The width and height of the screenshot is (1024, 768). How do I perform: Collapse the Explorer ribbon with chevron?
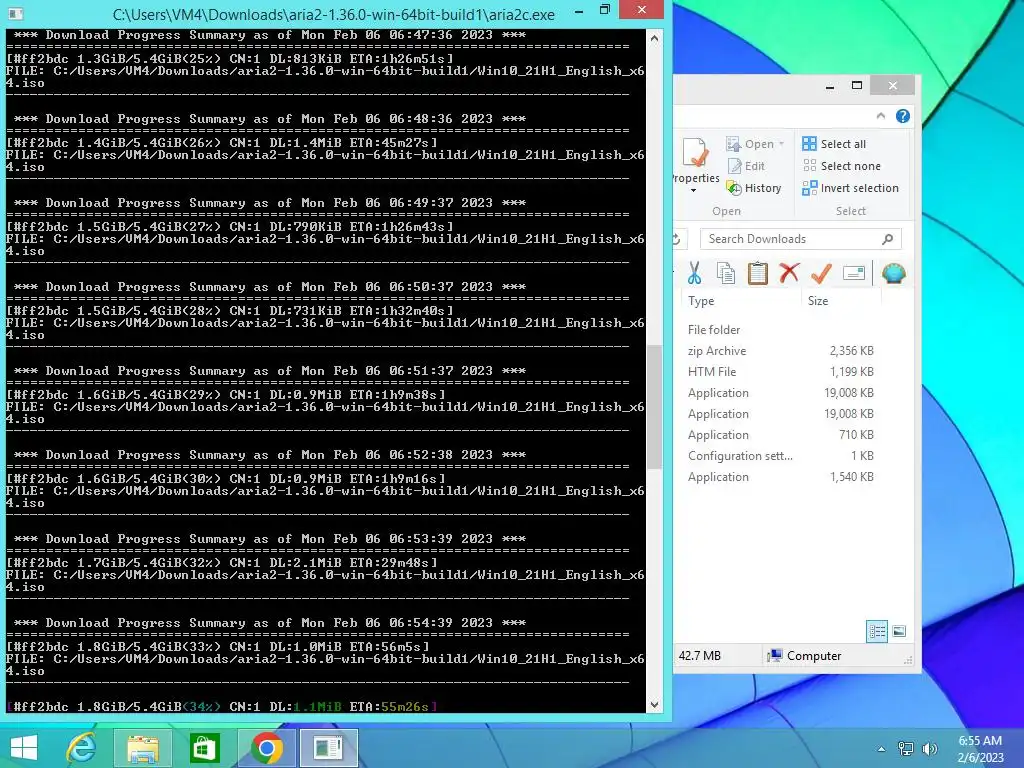click(x=881, y=116)
